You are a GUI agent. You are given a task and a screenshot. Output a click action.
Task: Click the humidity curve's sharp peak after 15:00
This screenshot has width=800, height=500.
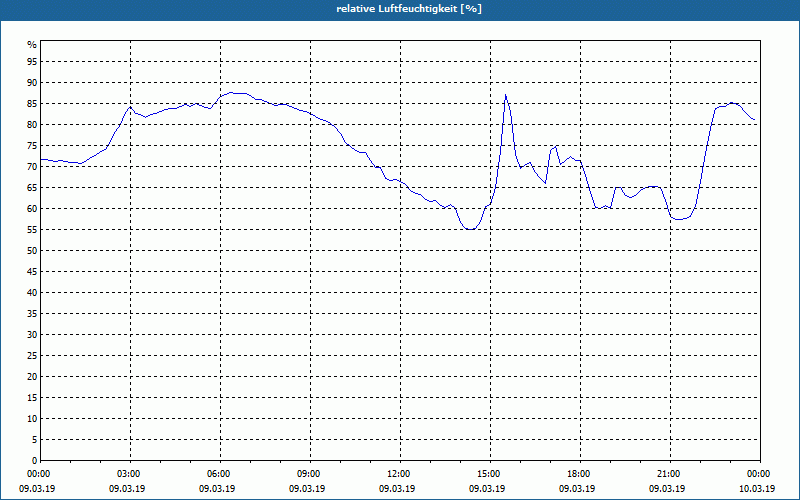[x=505, y=95]
